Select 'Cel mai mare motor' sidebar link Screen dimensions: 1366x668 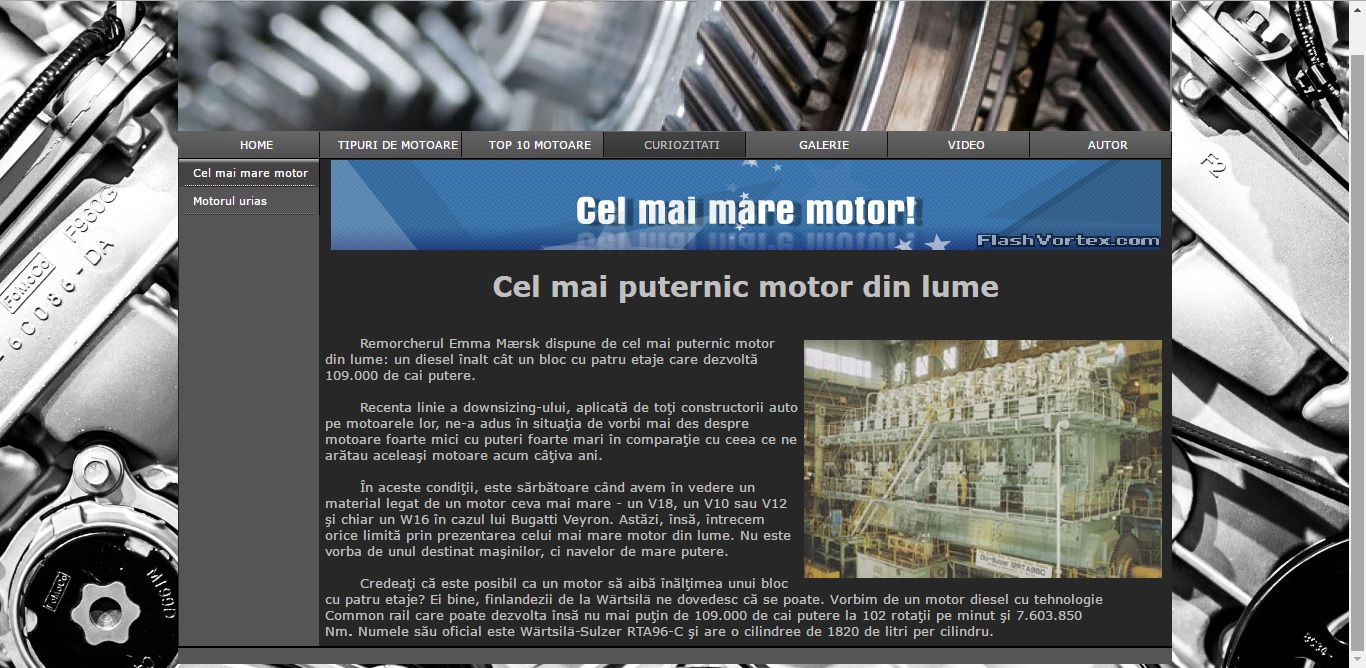[x=250, y=173]
